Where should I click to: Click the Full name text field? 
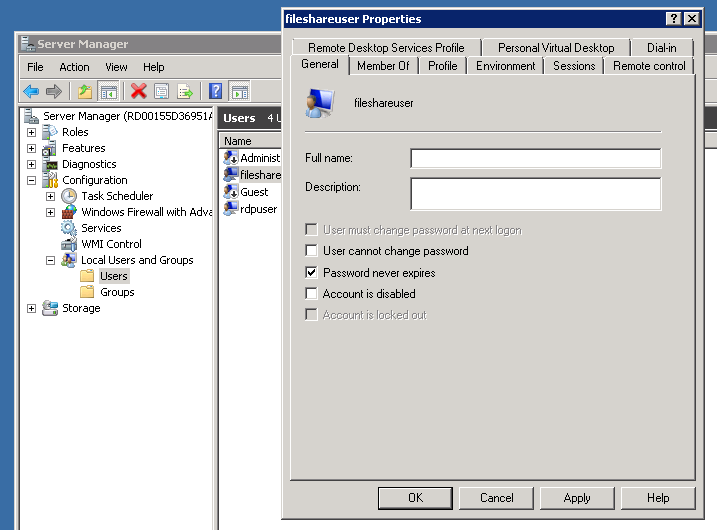[535, 158]
